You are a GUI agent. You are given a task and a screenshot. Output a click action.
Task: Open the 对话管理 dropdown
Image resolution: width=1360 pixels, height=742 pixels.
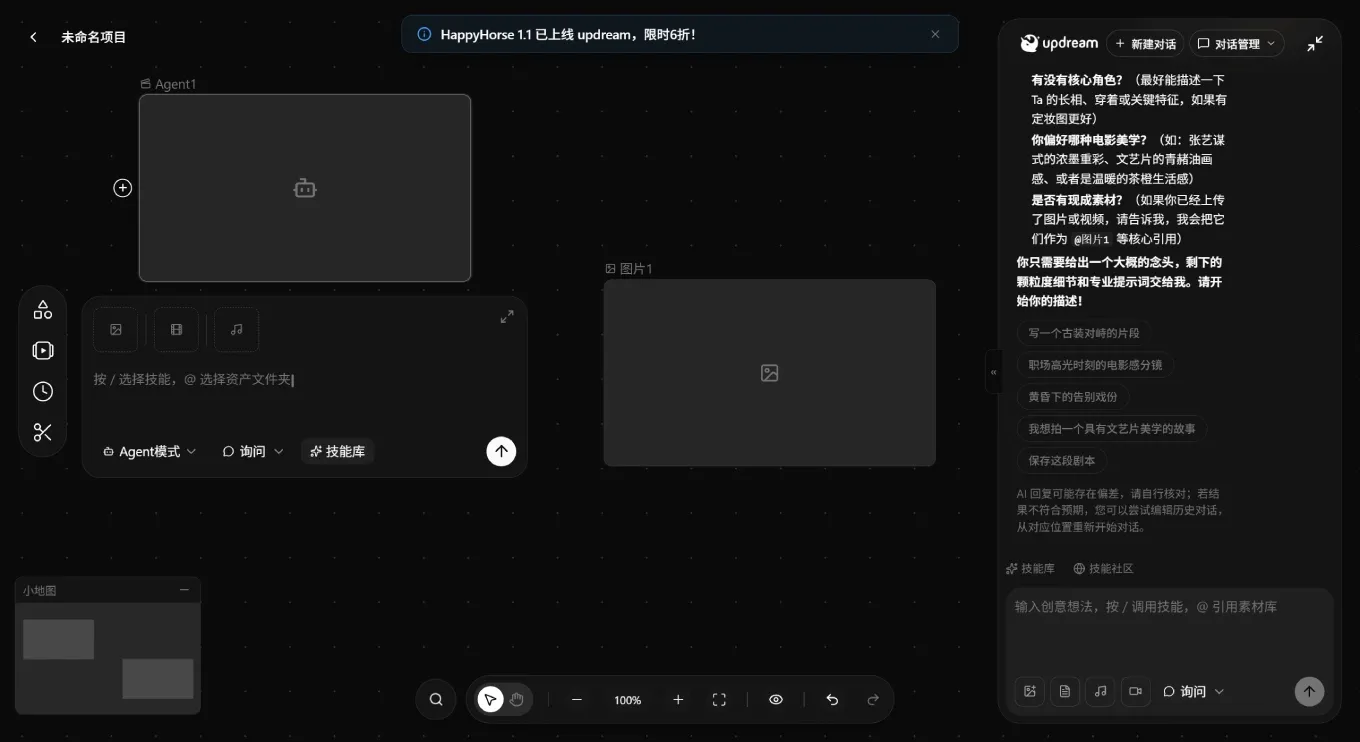(1237, 44)
